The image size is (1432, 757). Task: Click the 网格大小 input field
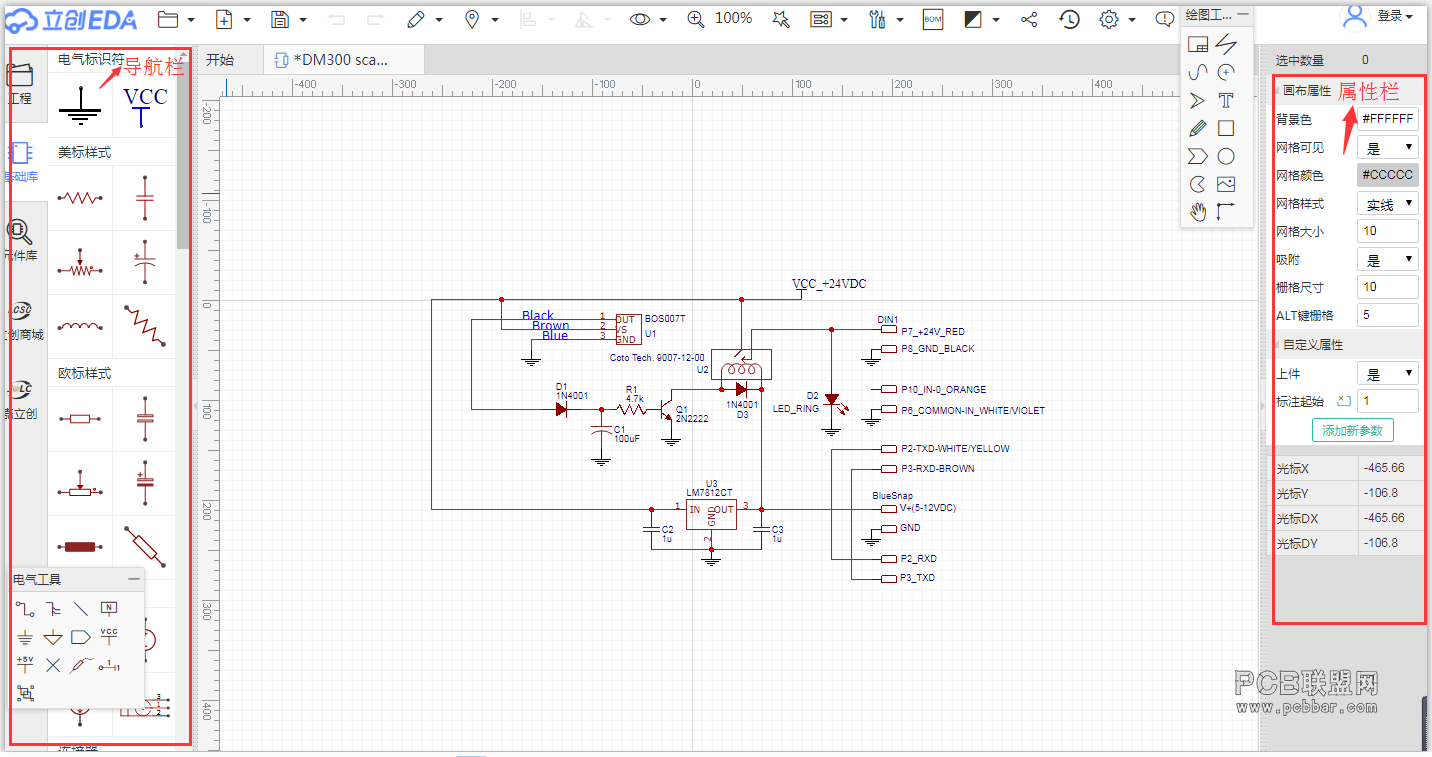[1388, 231]
